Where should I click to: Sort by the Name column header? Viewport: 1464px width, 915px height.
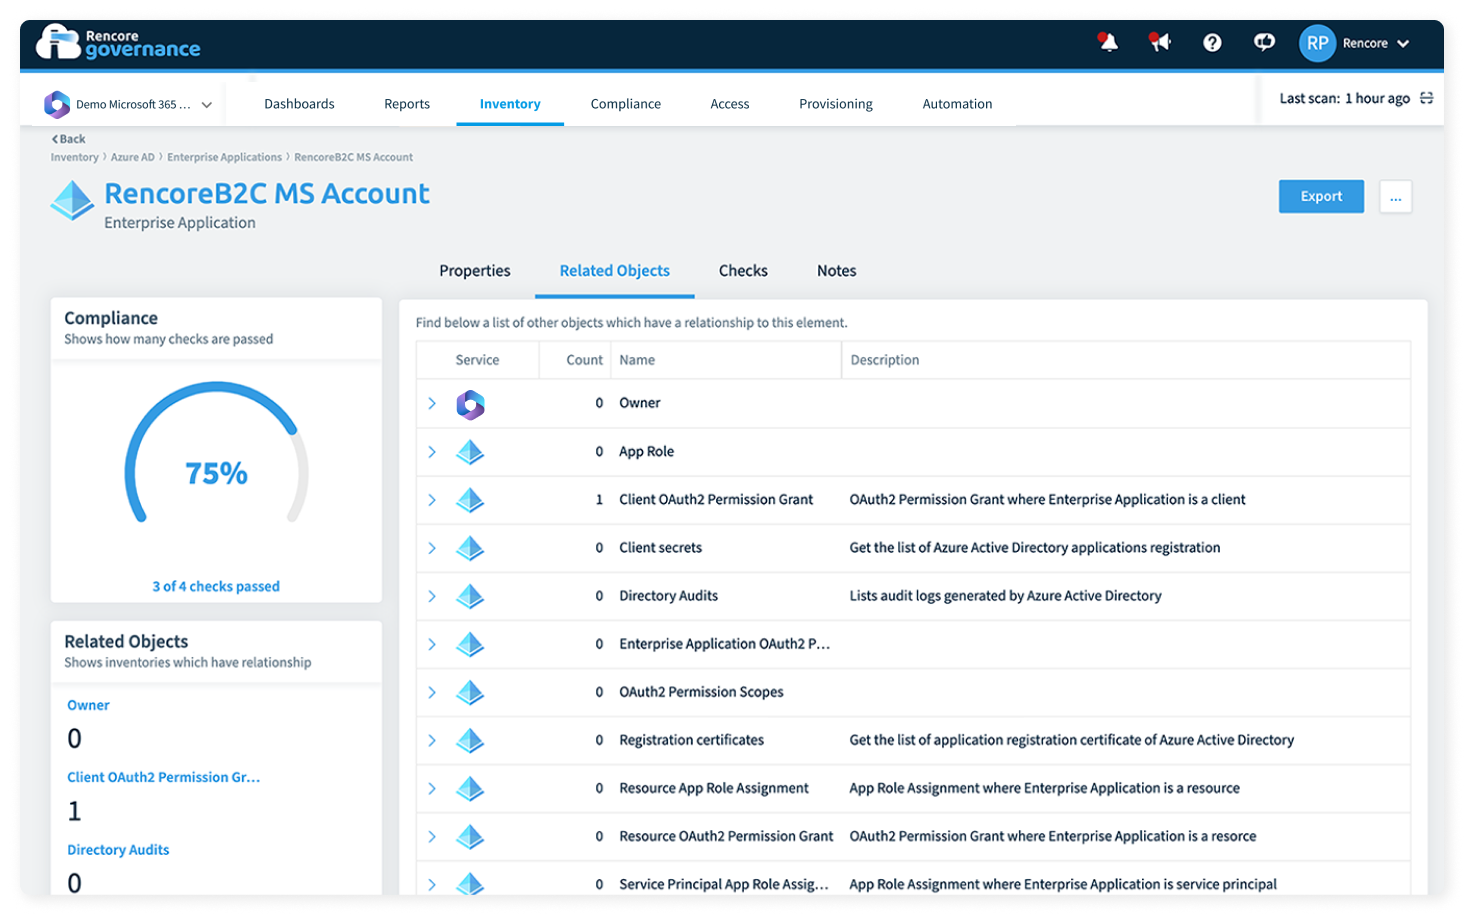coord(637,360)
